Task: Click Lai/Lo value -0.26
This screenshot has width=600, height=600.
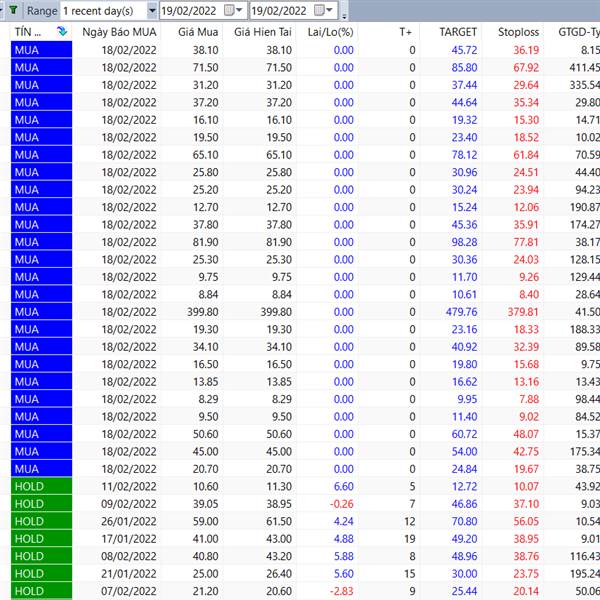Action: (342, 504)
